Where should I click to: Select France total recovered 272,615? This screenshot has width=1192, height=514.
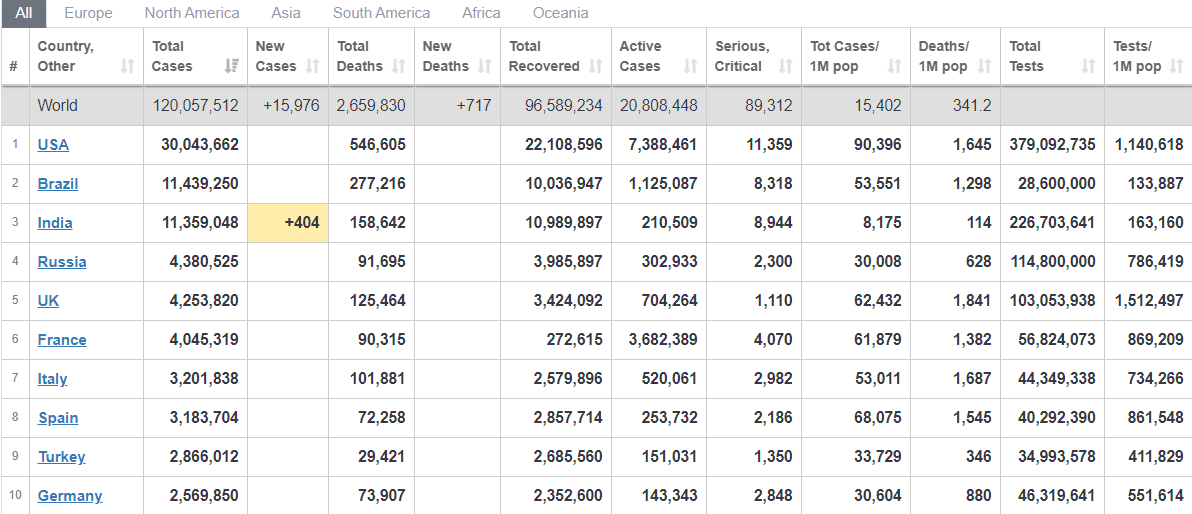click(575, 340)
